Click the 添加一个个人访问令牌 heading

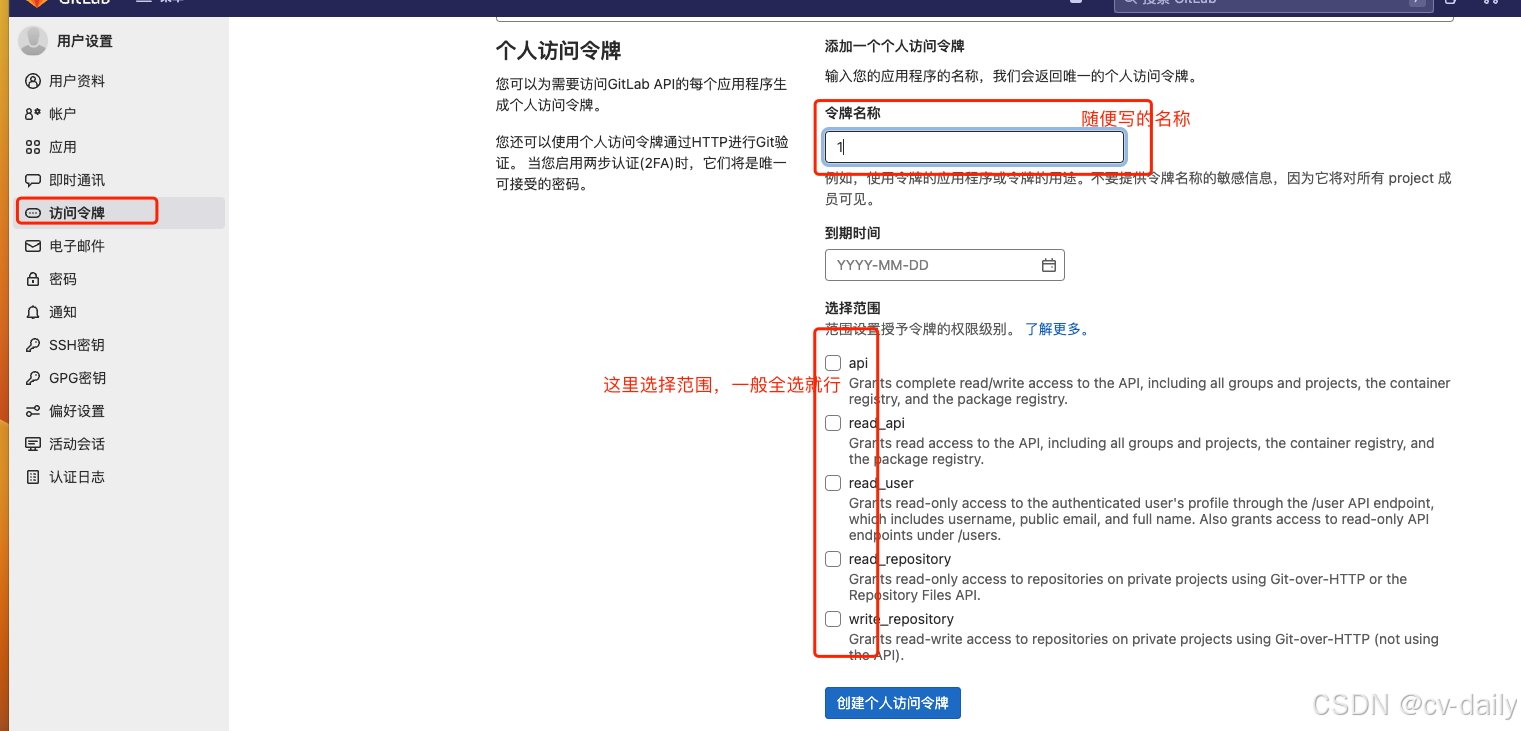[x=895, y=46]
